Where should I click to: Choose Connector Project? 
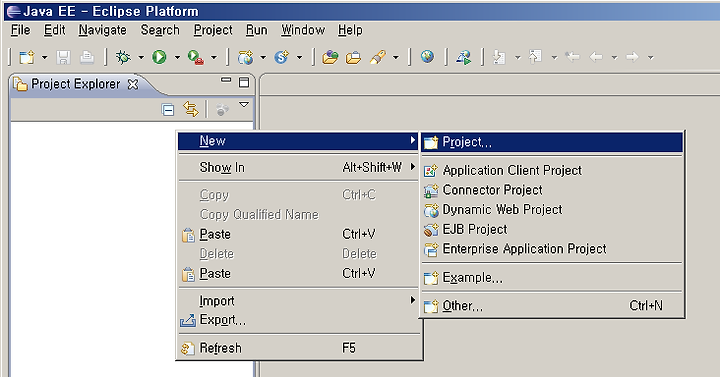tap(552, 190)
